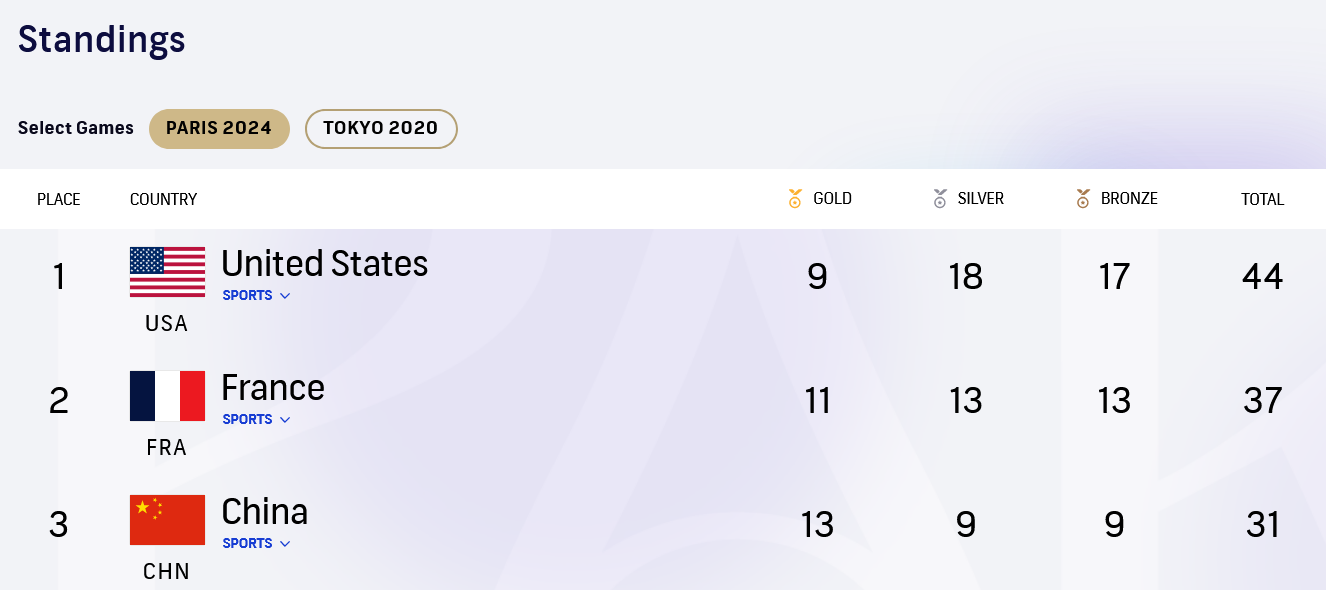Open the United States country name link

pos(325,264)
